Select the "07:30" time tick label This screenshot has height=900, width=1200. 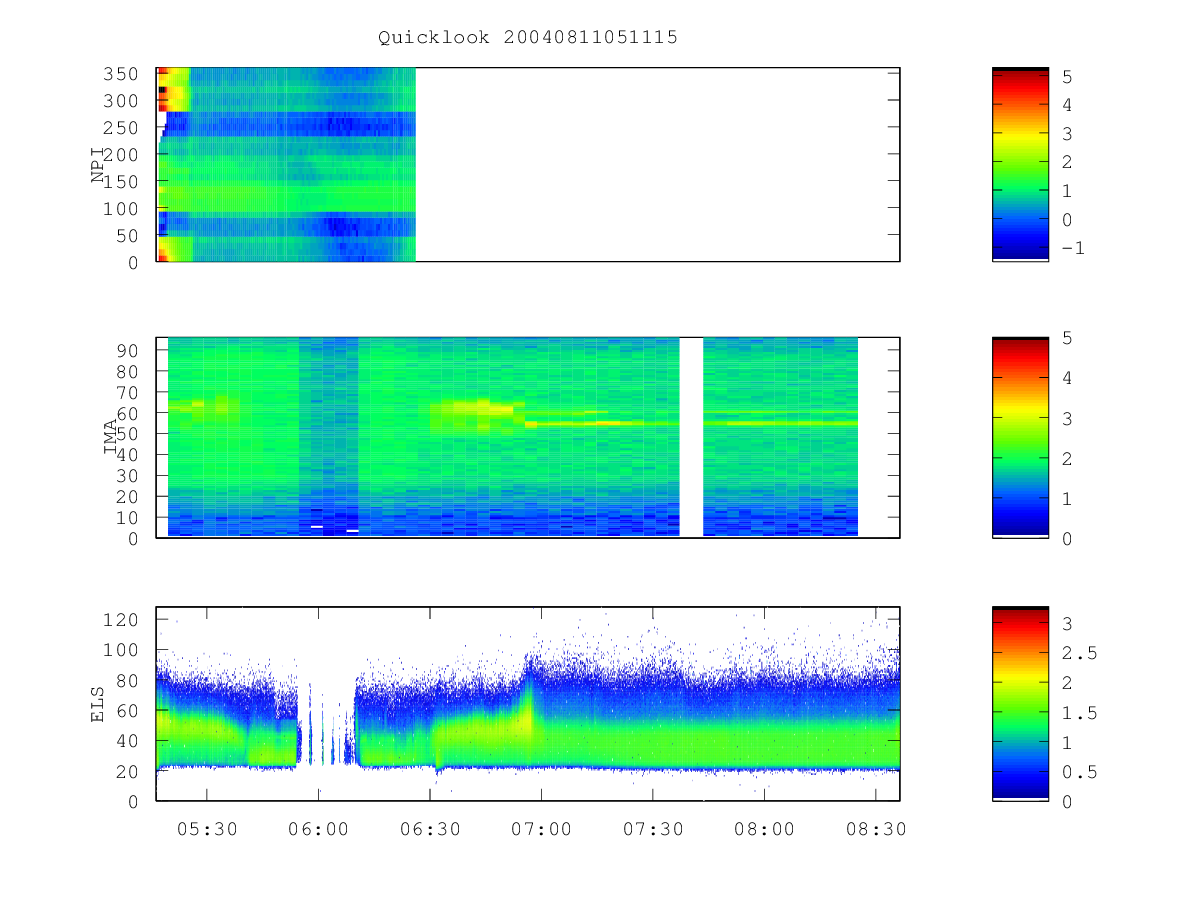[653, 829]
